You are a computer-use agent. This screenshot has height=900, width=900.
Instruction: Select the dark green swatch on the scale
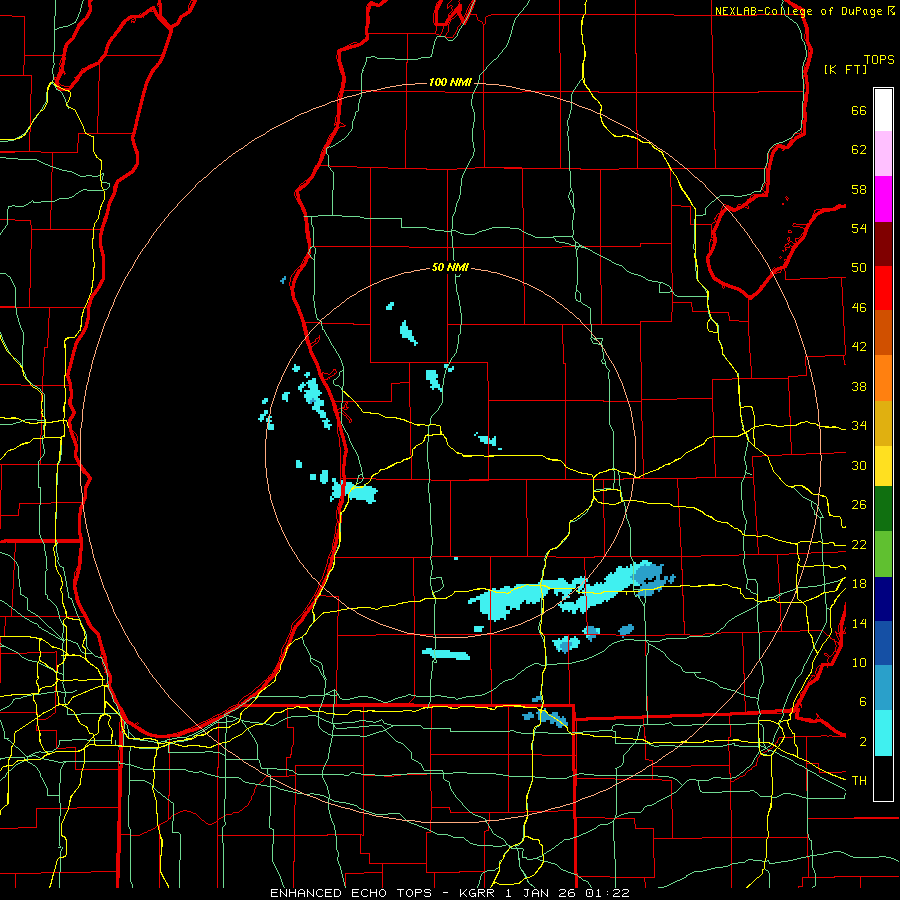(883, 509)
